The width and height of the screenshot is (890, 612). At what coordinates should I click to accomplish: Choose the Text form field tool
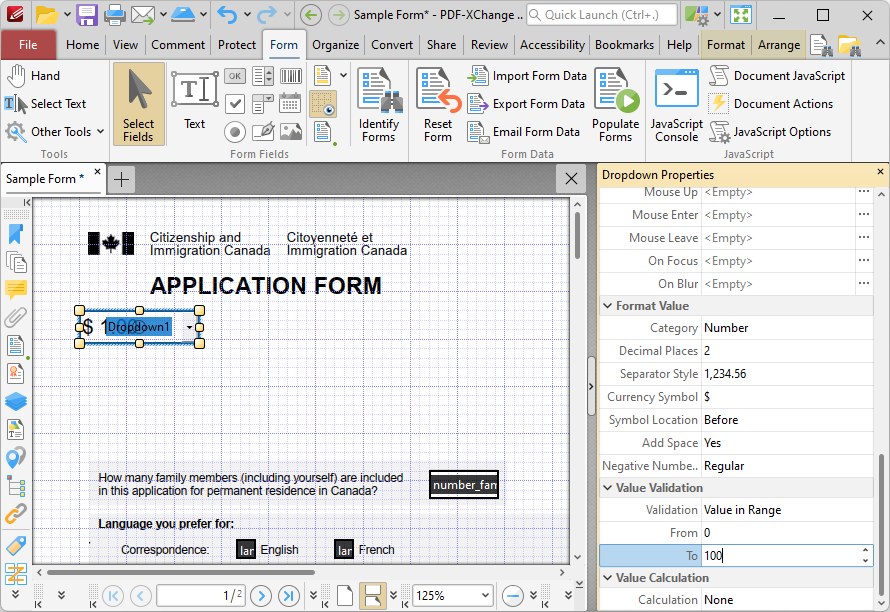pos(195,100)
